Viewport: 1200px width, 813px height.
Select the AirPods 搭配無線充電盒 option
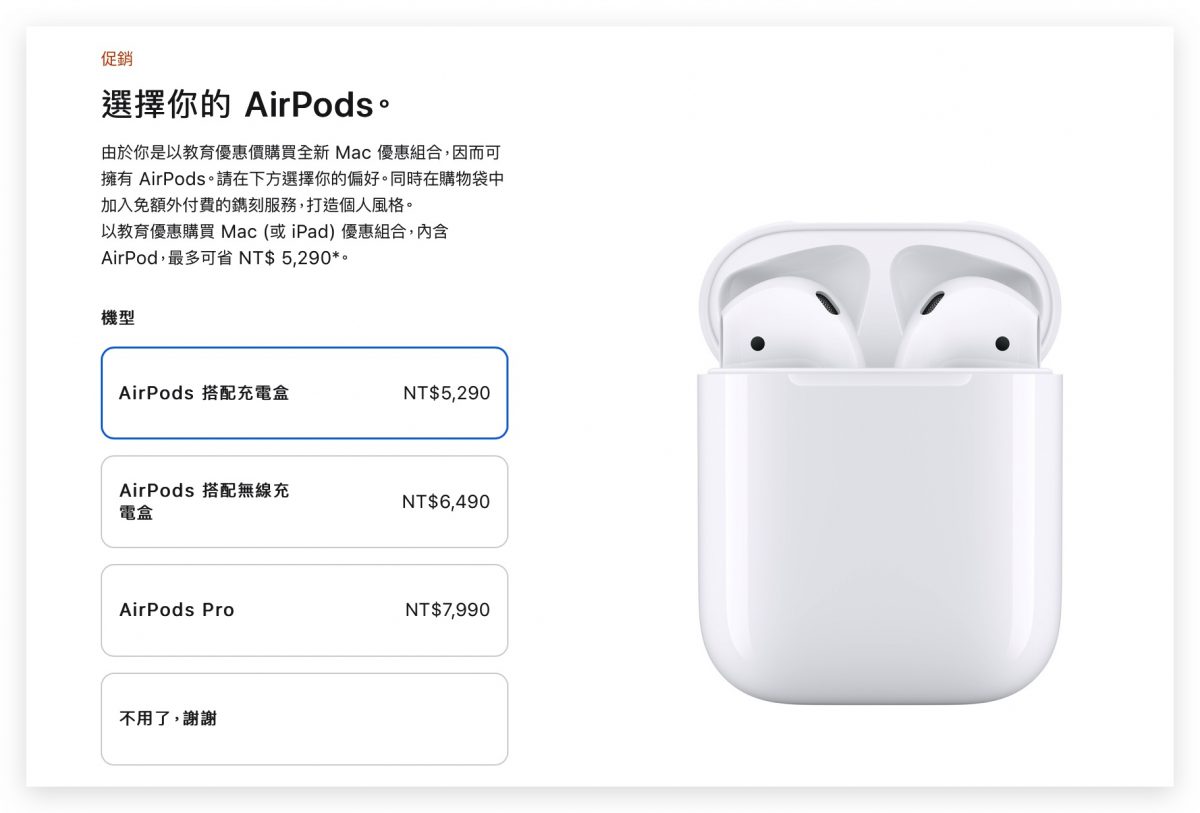303,501
